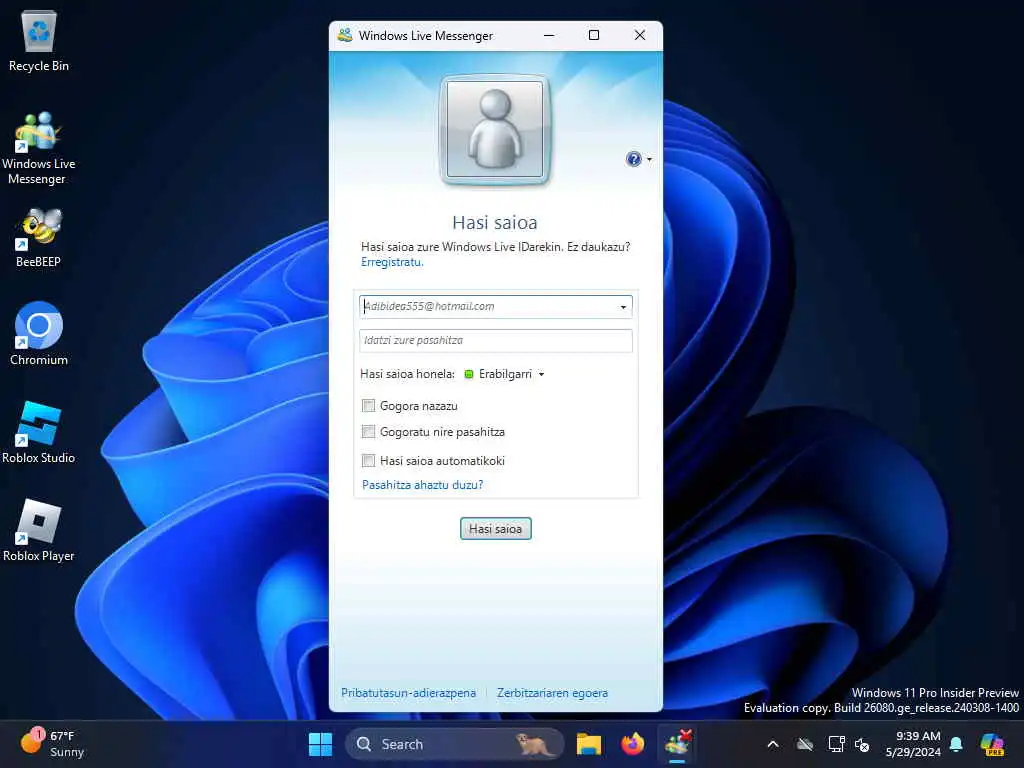Image resolution: width=1024 pixels, height=768 pixels.
Task: Open the Erregistratu link
Action: tap(392, 262)
